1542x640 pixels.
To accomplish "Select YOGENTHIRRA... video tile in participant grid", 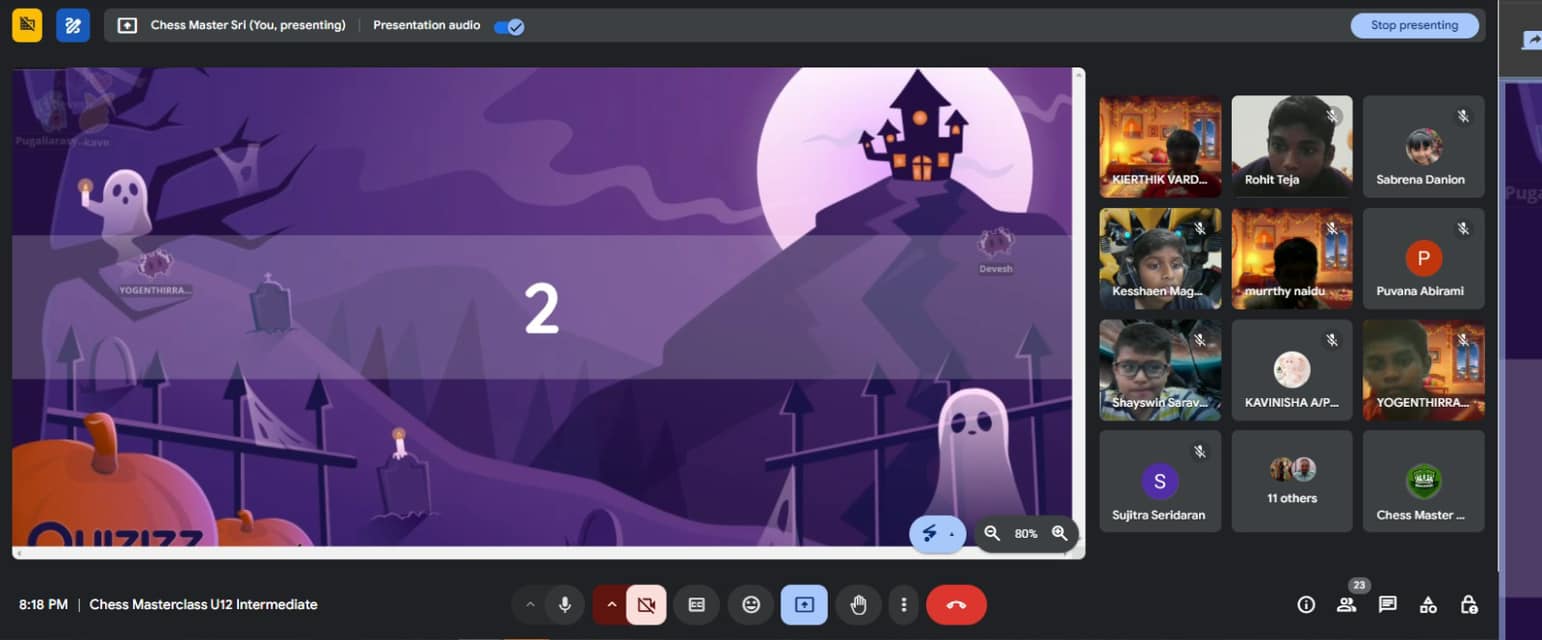I will [x=1423, y=370].
